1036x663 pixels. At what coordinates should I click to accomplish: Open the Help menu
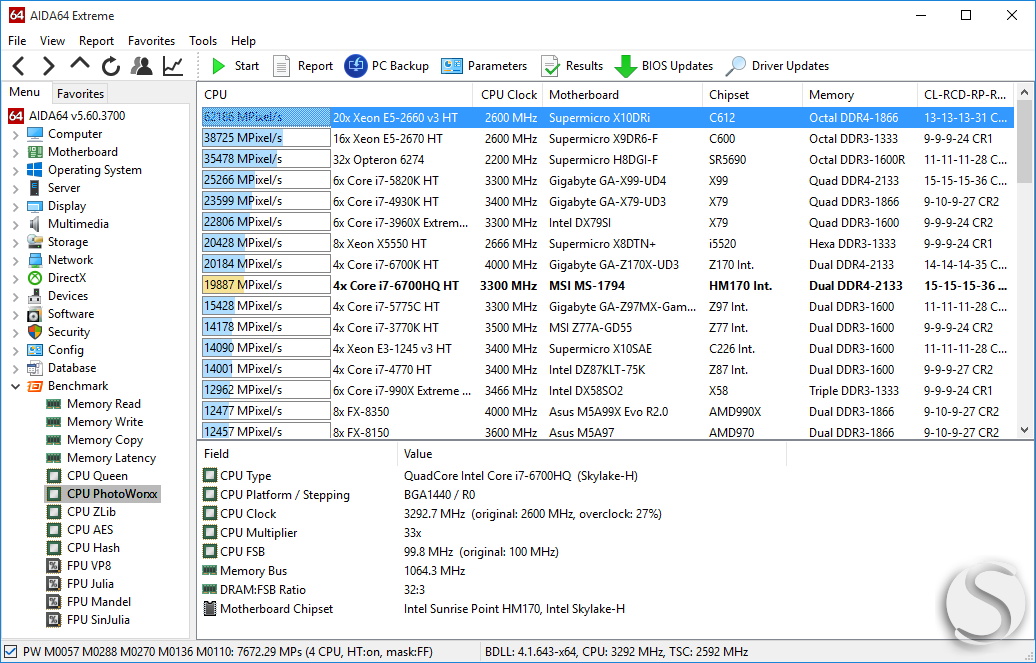(x=243, y=41)
